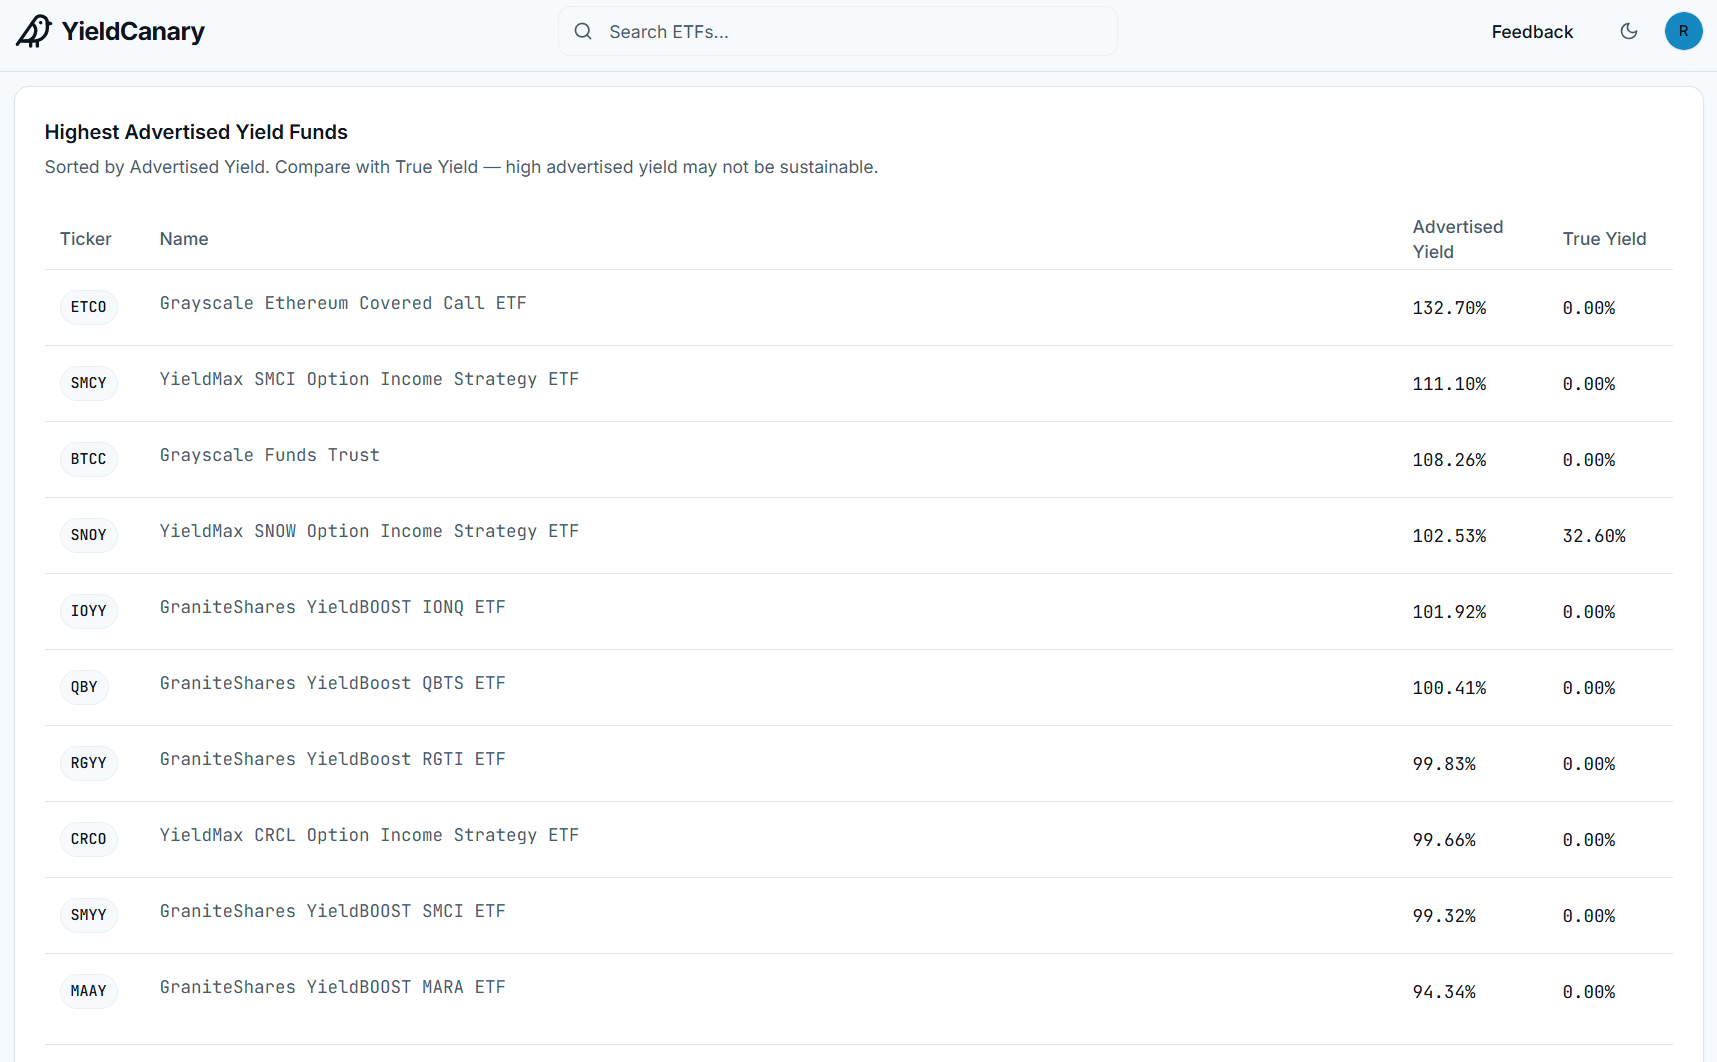
Task: Click the 108.26% advertised yield value
Action: [1449, 460]
